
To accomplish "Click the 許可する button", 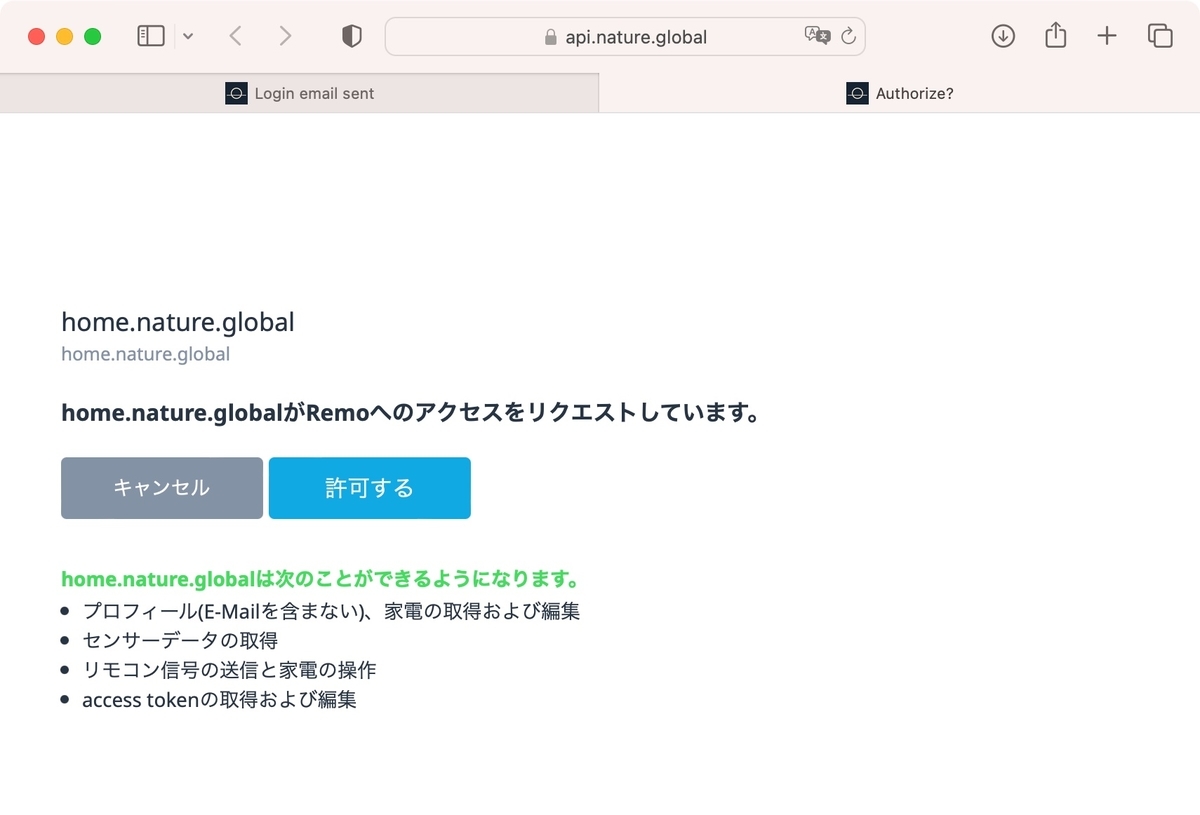I will coord(370,488).
